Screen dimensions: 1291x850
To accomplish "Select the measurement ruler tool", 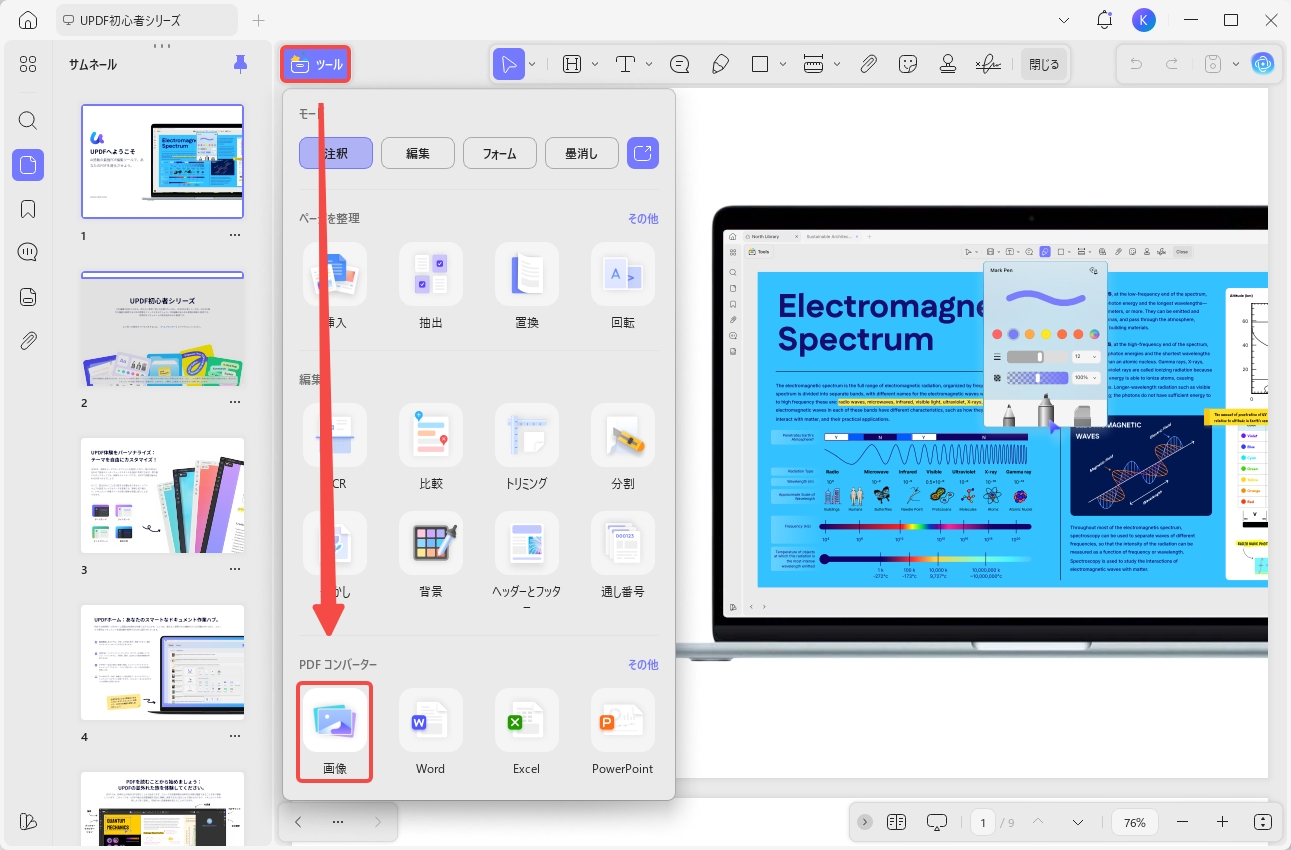I will point(814,64).
